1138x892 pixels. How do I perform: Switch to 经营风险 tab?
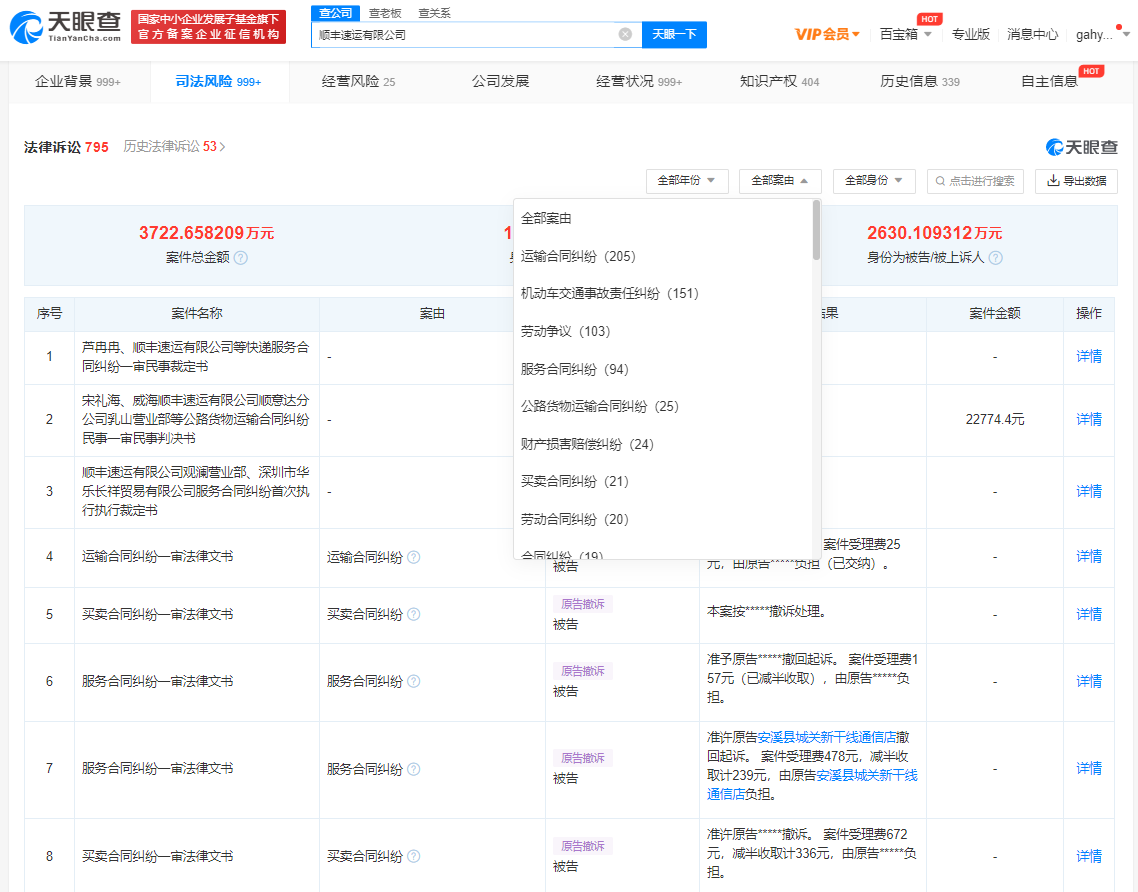point(359,81)
